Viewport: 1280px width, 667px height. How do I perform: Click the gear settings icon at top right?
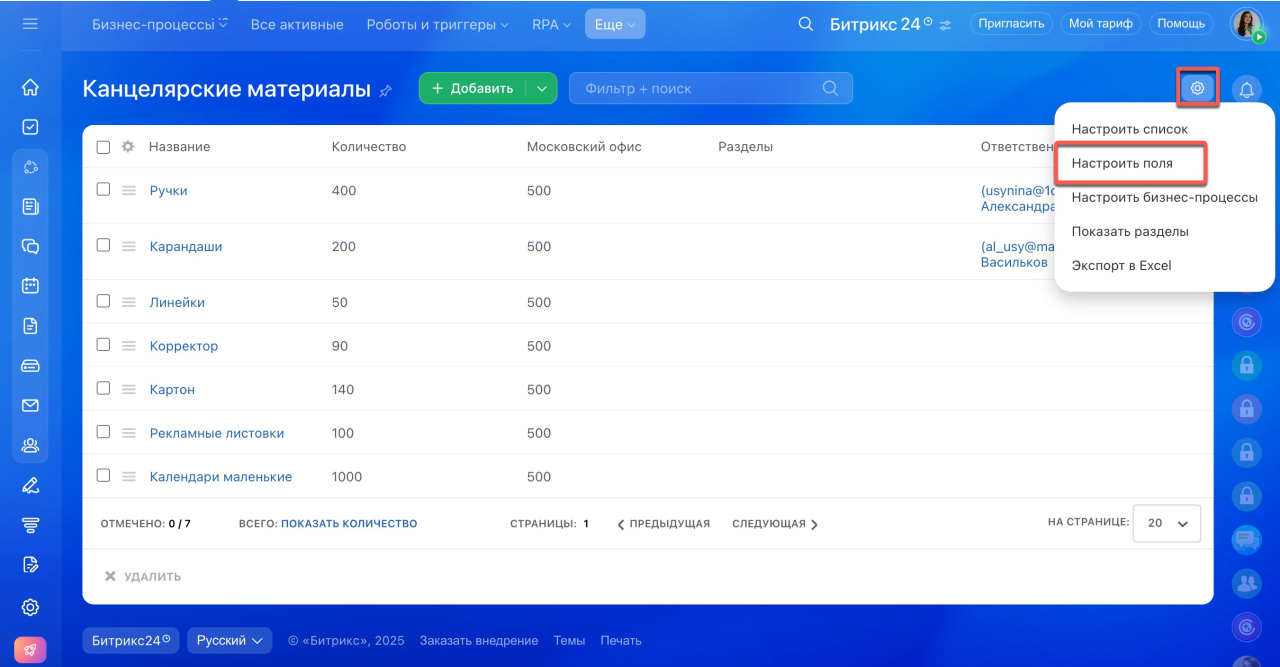pyautogui.click(x=1197, y=89)
